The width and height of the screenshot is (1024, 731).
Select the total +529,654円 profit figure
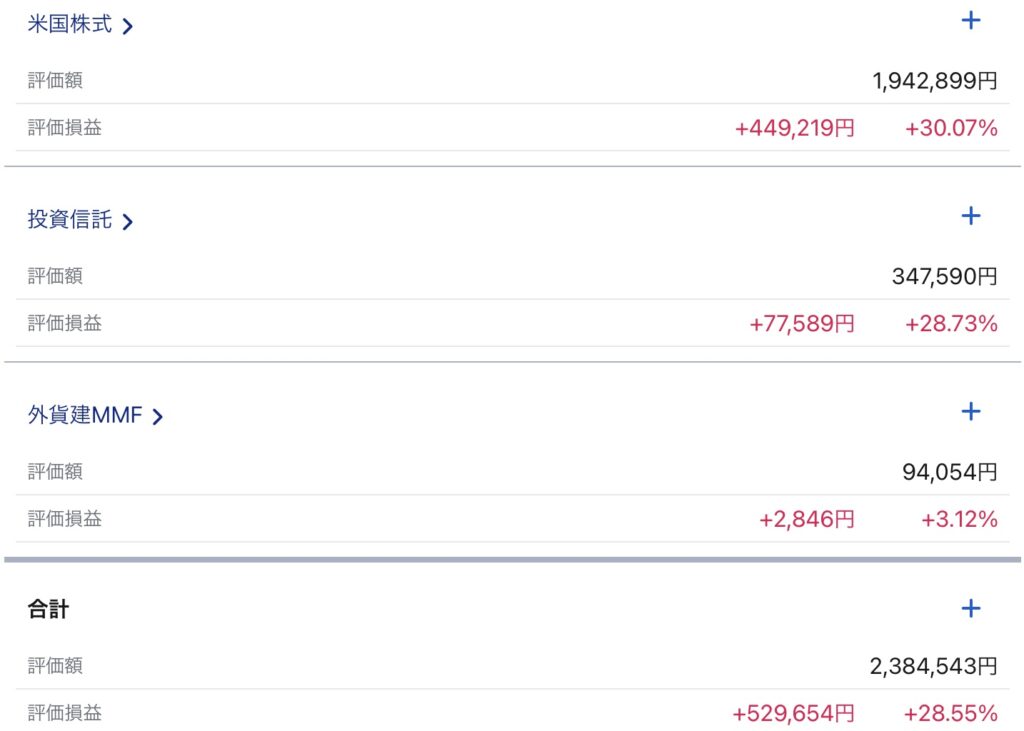coord(793,714)
